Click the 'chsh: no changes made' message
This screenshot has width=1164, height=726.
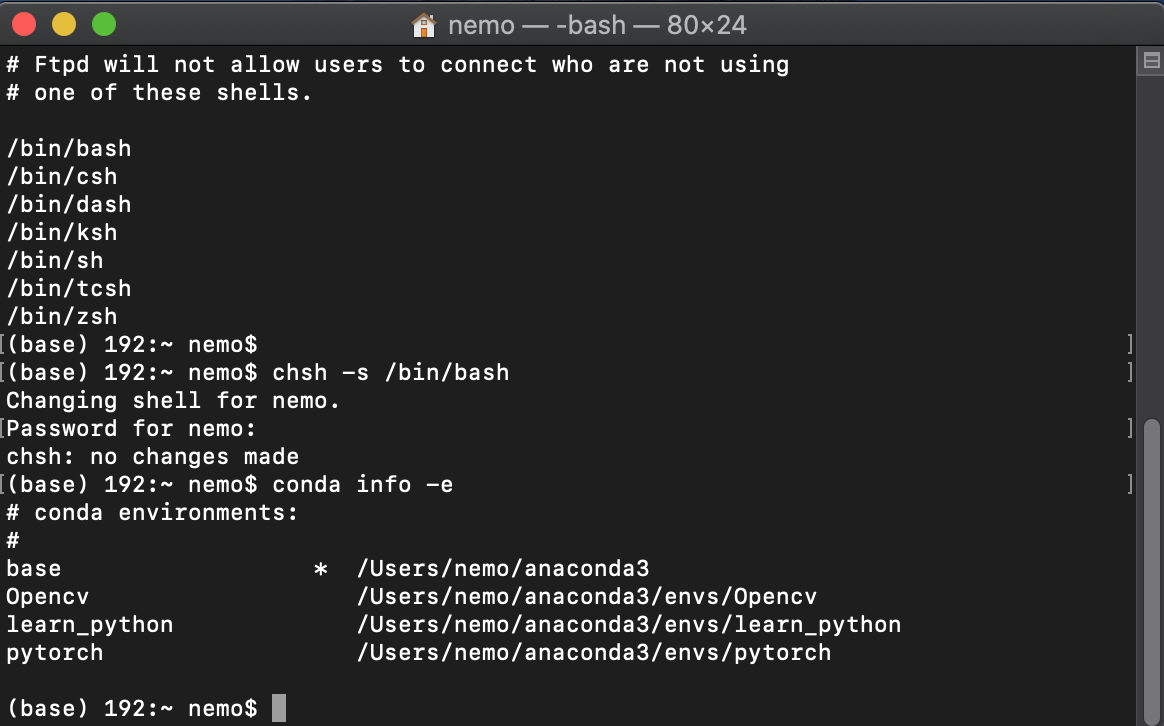(x=152, y=457)
